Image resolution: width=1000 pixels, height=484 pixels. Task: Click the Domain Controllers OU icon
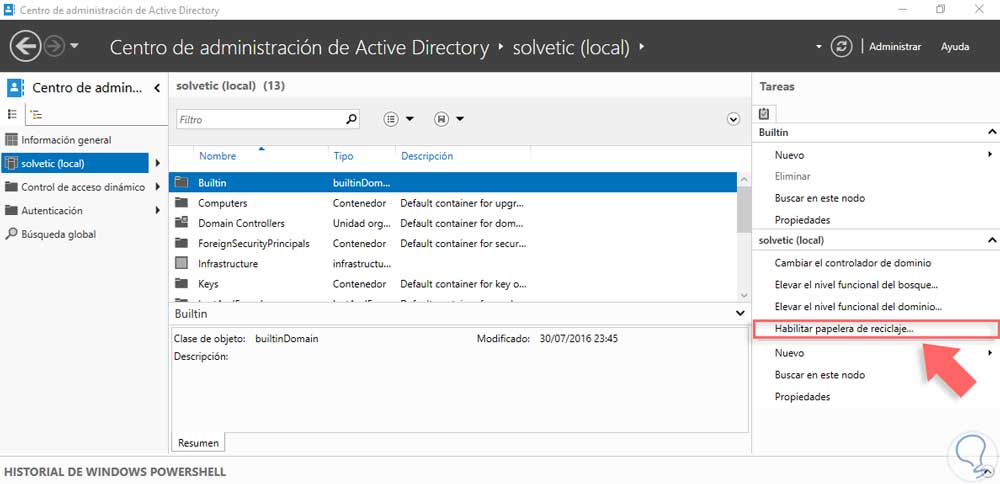tap(182, 223)
